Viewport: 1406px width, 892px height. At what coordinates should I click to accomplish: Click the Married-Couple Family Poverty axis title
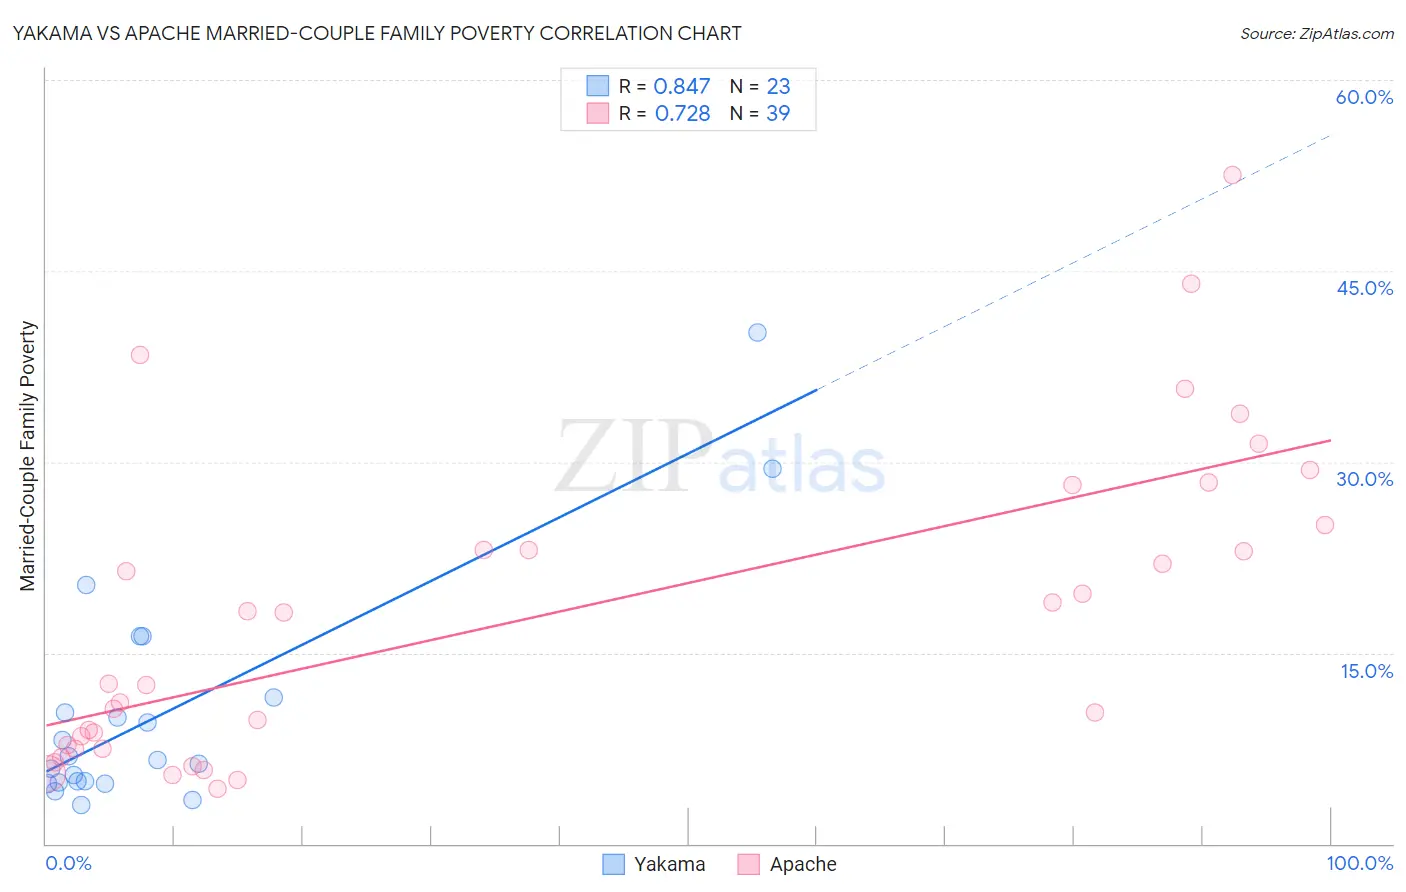pos(27,456)
